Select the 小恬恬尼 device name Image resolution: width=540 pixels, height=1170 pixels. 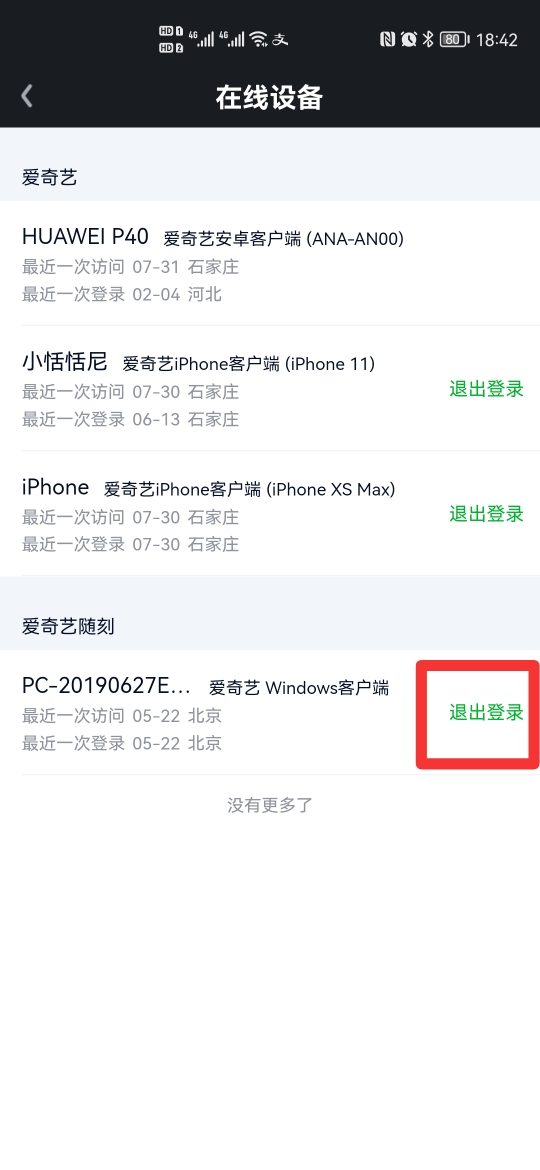(x=65, y=363)
